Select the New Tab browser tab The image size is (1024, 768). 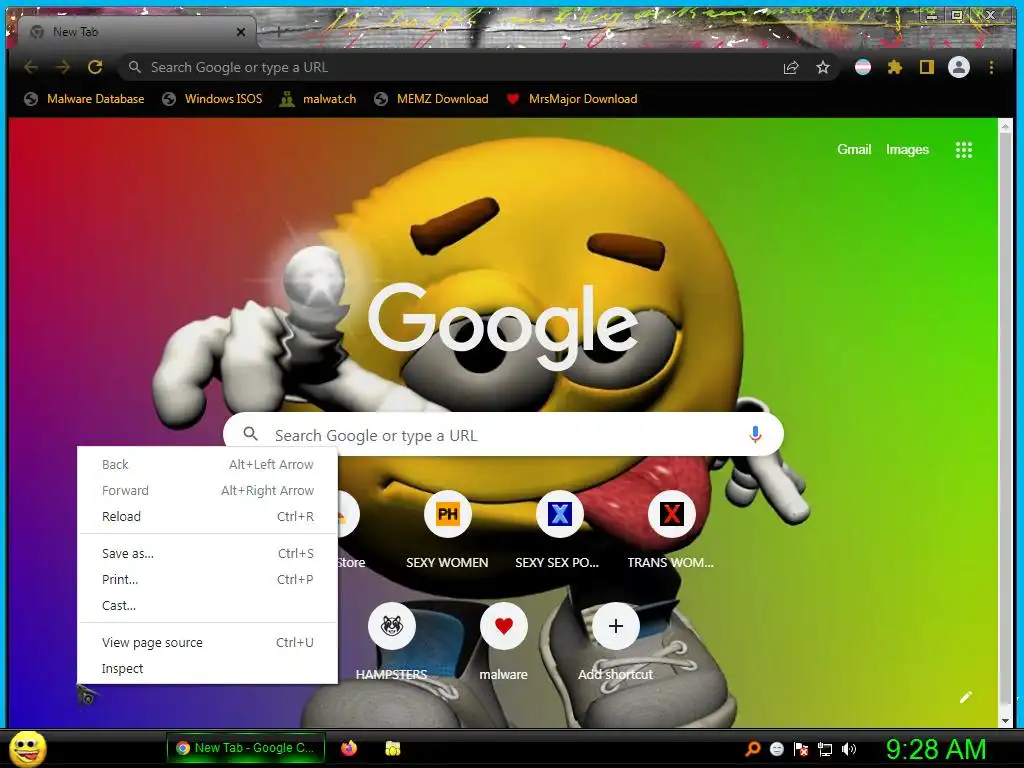pyautogui.click(x=137, y=32)
